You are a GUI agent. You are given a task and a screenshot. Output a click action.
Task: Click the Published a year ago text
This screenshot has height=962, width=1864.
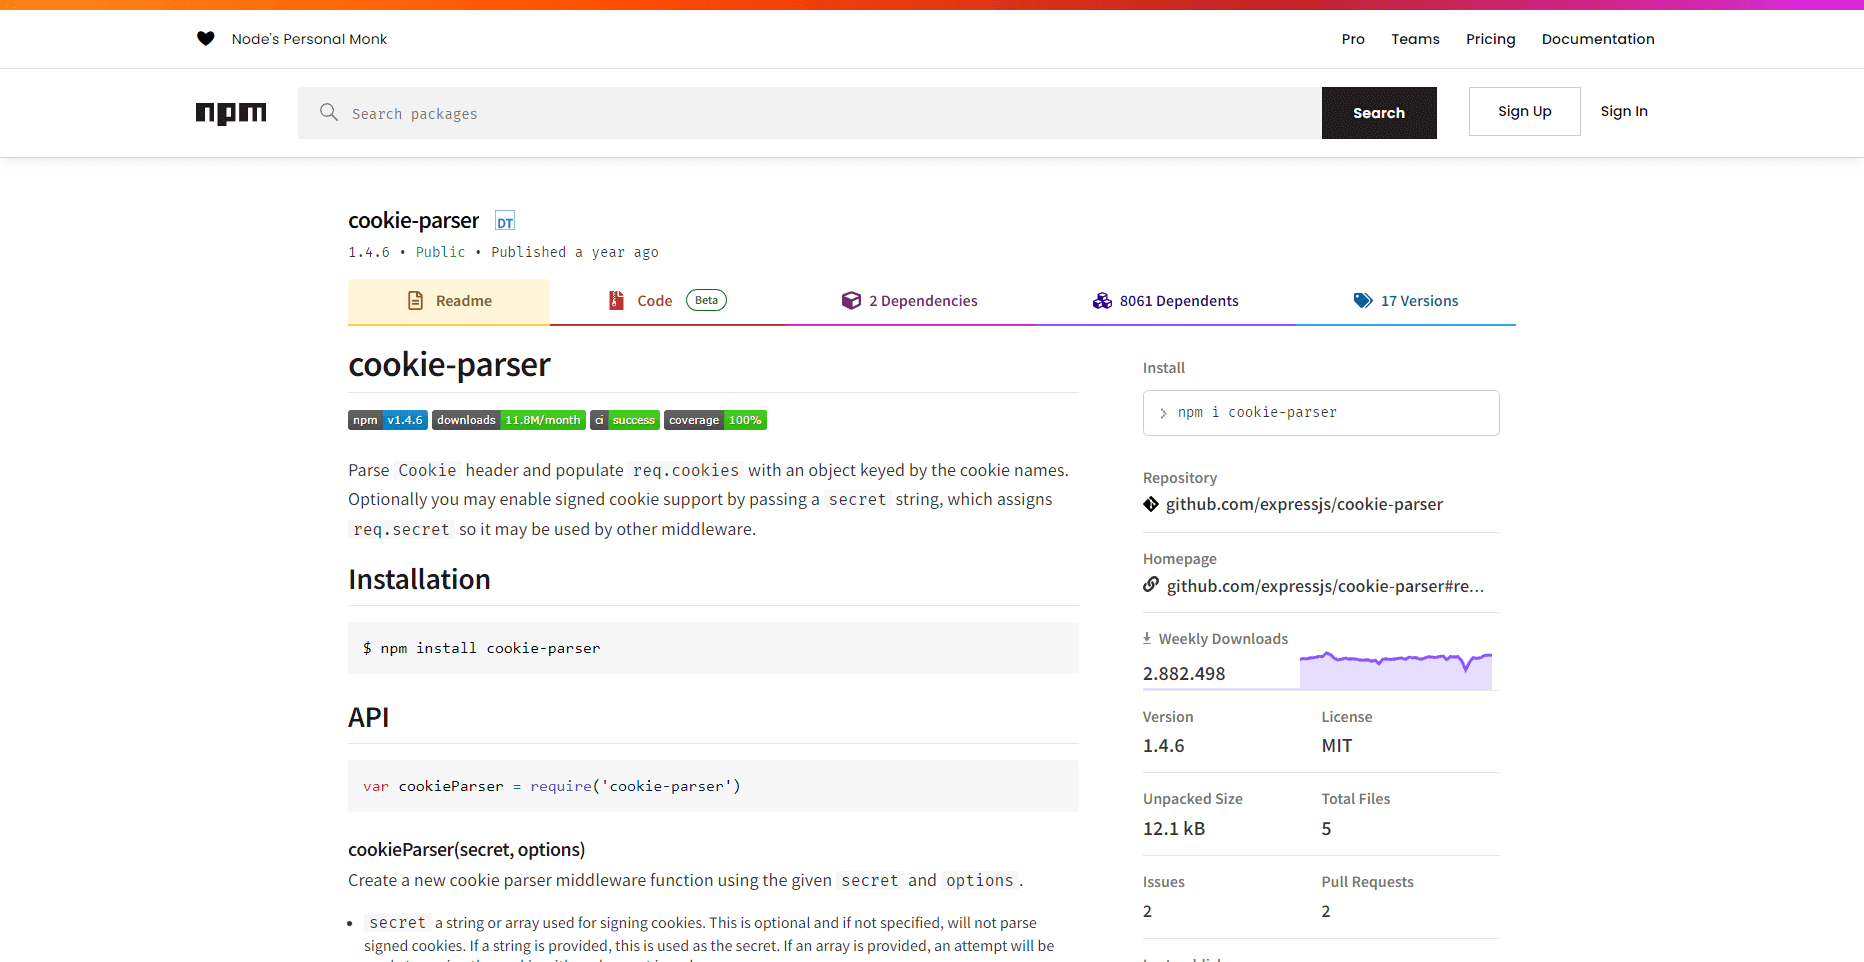pos(575,252)
